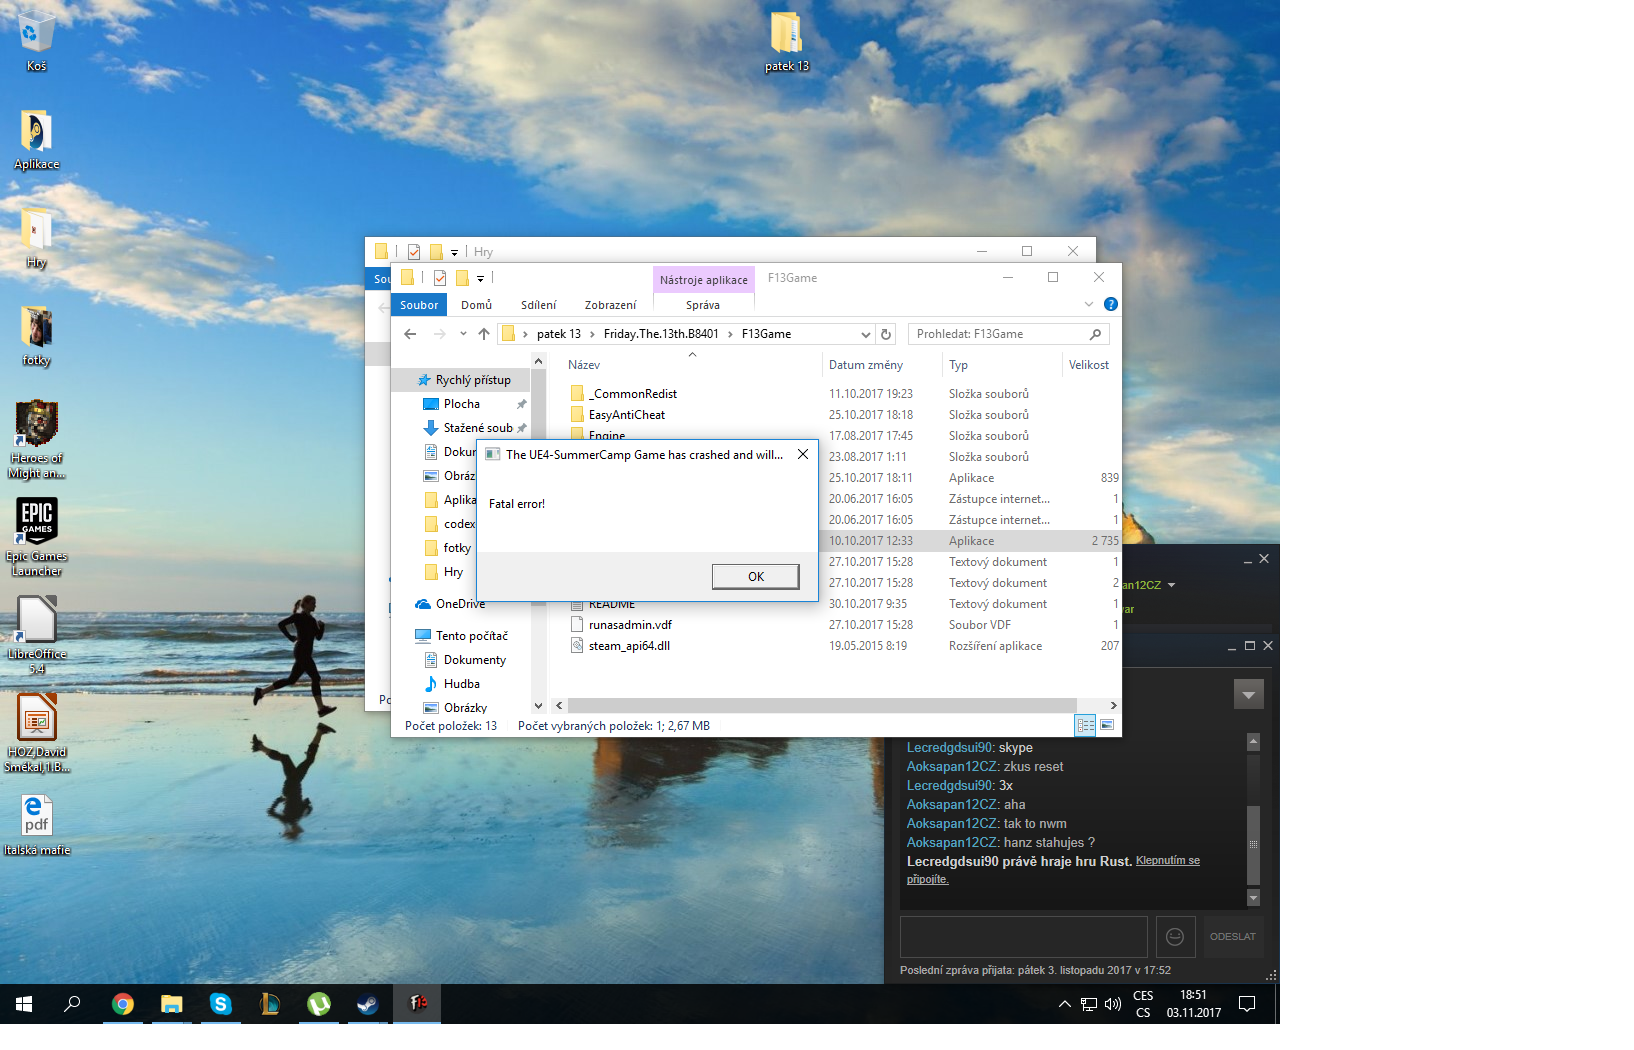Select the Hry desktop folder

click(36, 237)
